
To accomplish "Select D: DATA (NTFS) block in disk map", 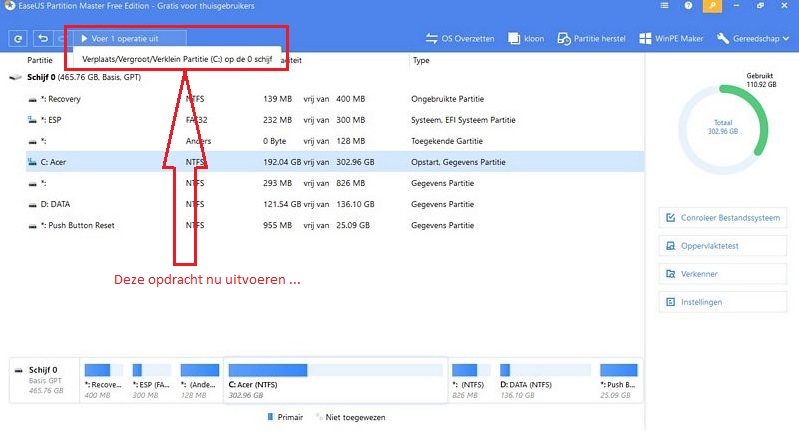I will (545, 381).
